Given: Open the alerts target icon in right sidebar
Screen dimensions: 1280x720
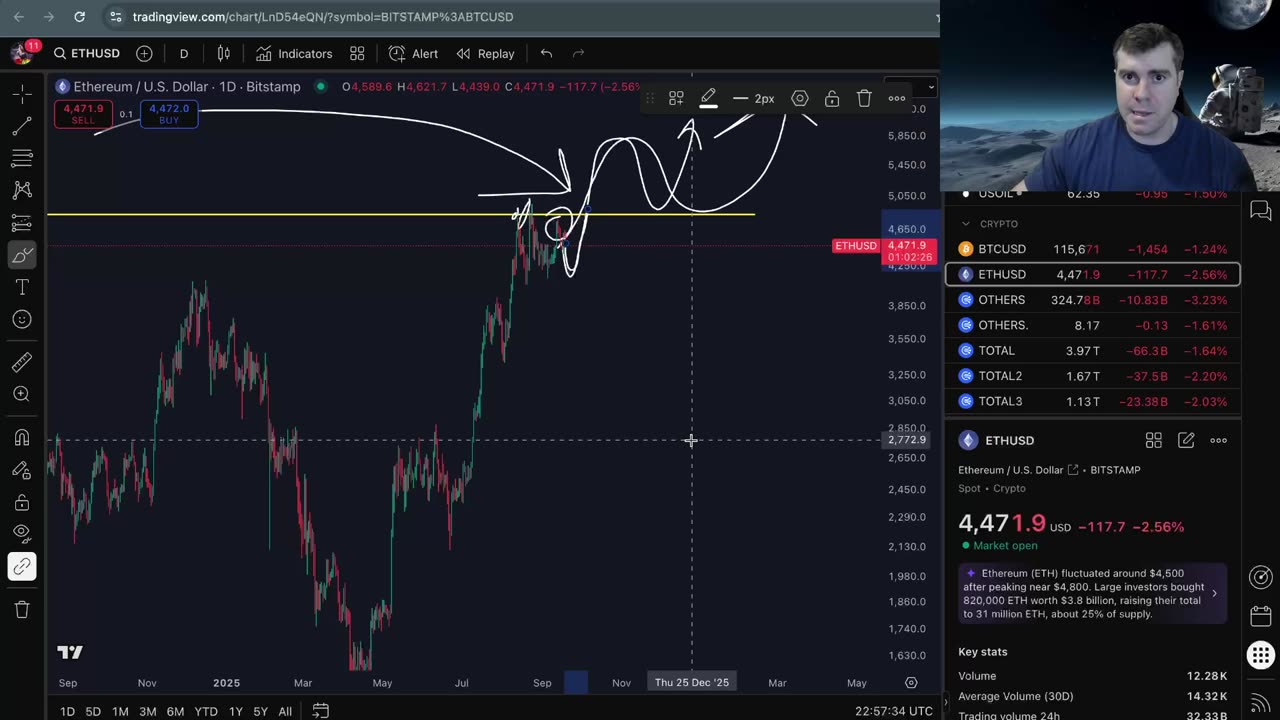Looking at the screenshot, I should (1261, 577).
